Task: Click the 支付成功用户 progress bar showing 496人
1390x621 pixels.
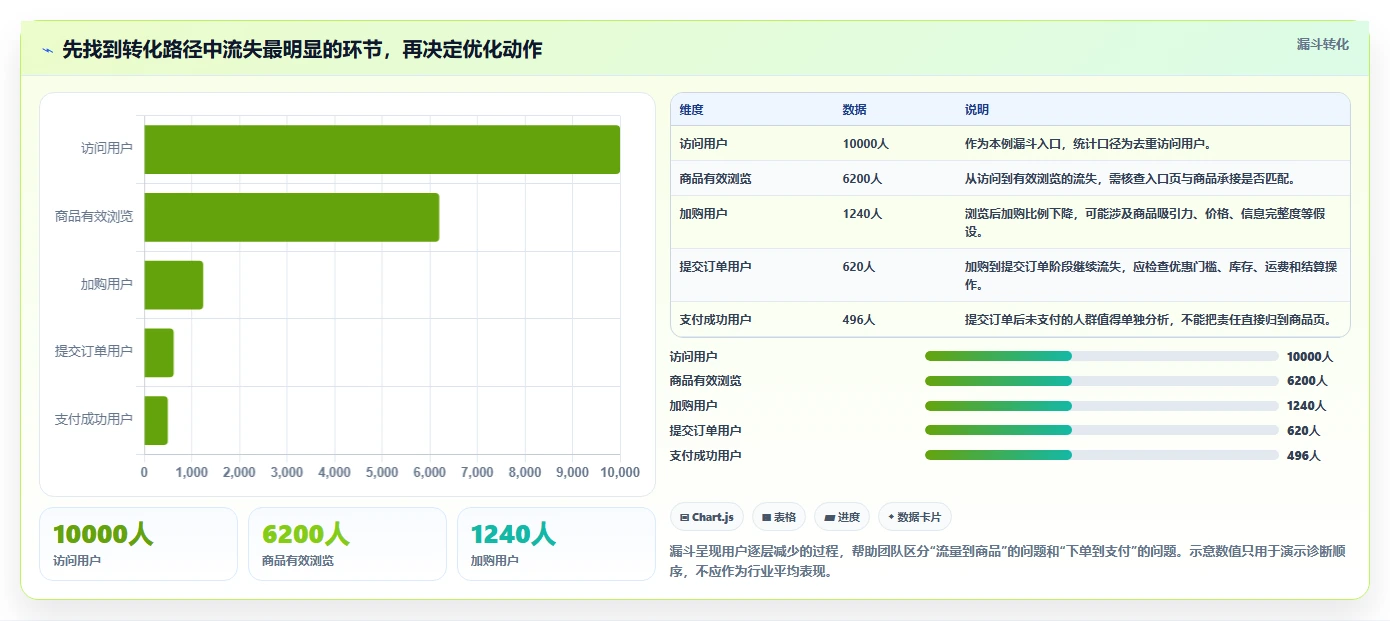Action: 1101,455
